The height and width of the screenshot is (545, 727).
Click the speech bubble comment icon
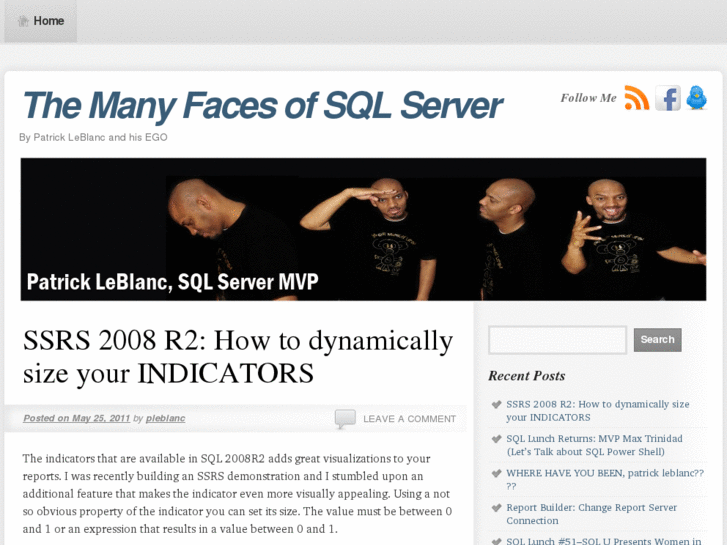tap(345, 418)
